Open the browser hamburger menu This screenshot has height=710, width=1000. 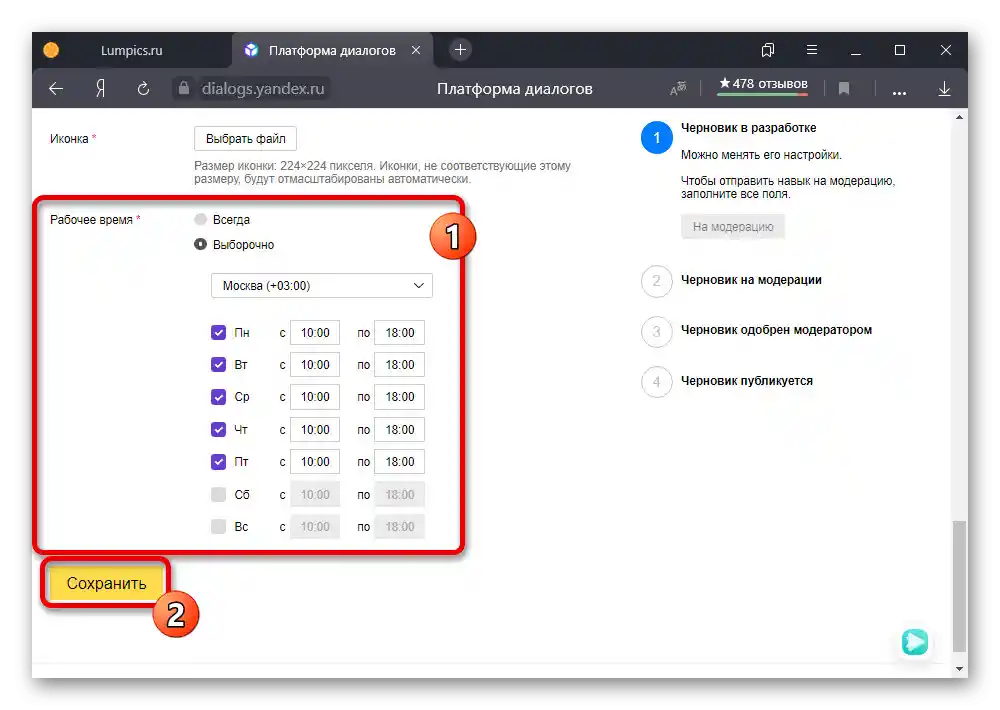pos(812,49)
